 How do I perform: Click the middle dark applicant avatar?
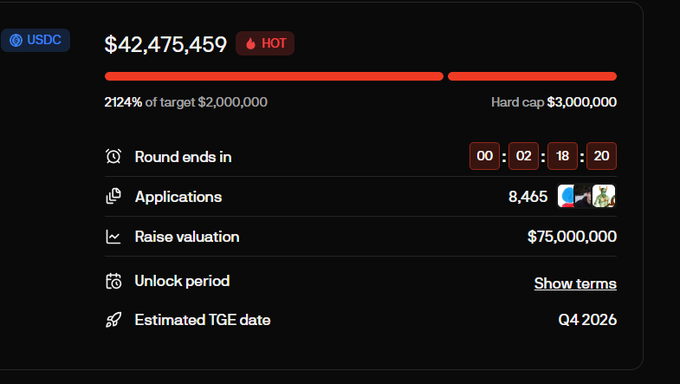pyautogui.click(x=583, y=196)
